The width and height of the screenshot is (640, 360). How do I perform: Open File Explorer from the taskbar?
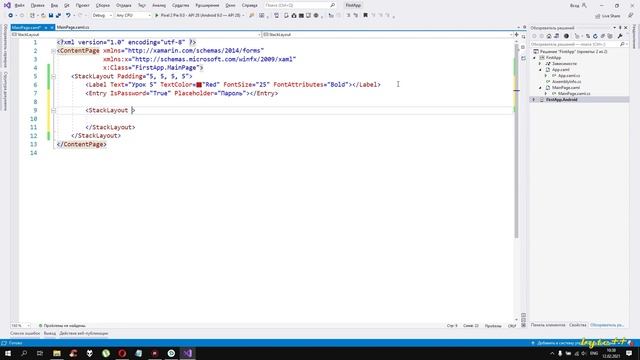point(57,353)
